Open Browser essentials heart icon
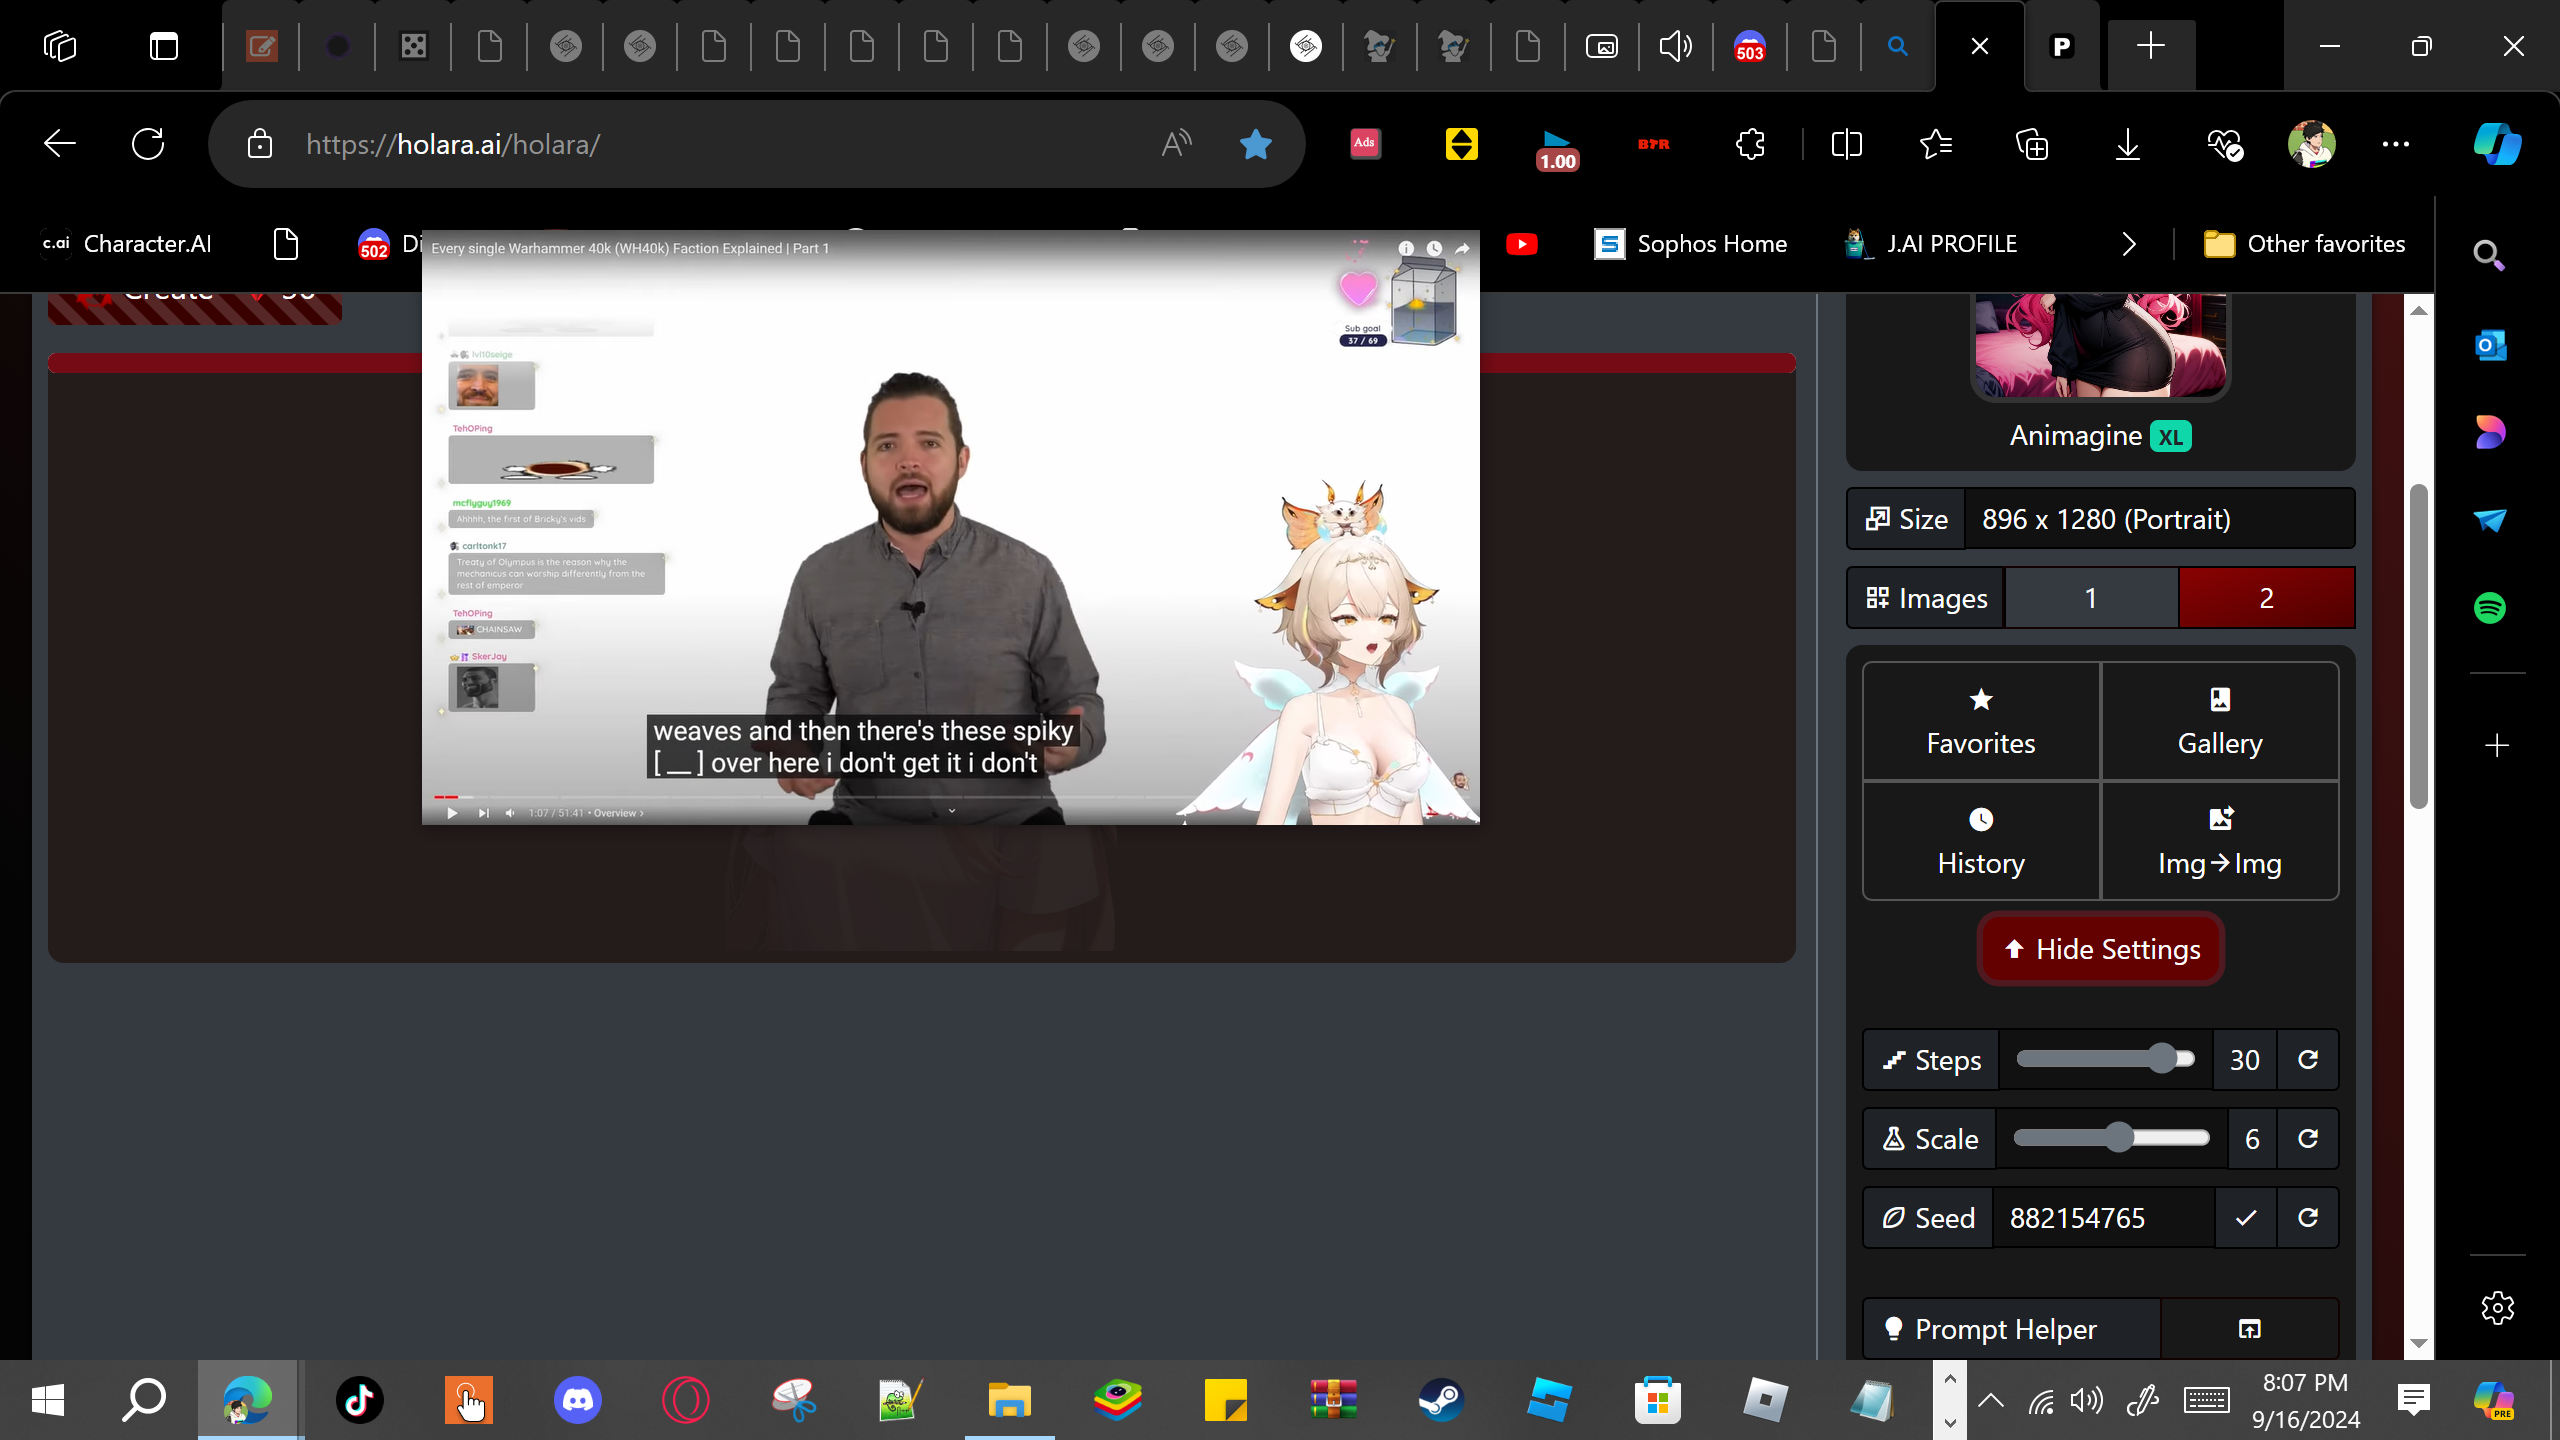The width and height of the screenshot is (2560, 1440). 2225,144
